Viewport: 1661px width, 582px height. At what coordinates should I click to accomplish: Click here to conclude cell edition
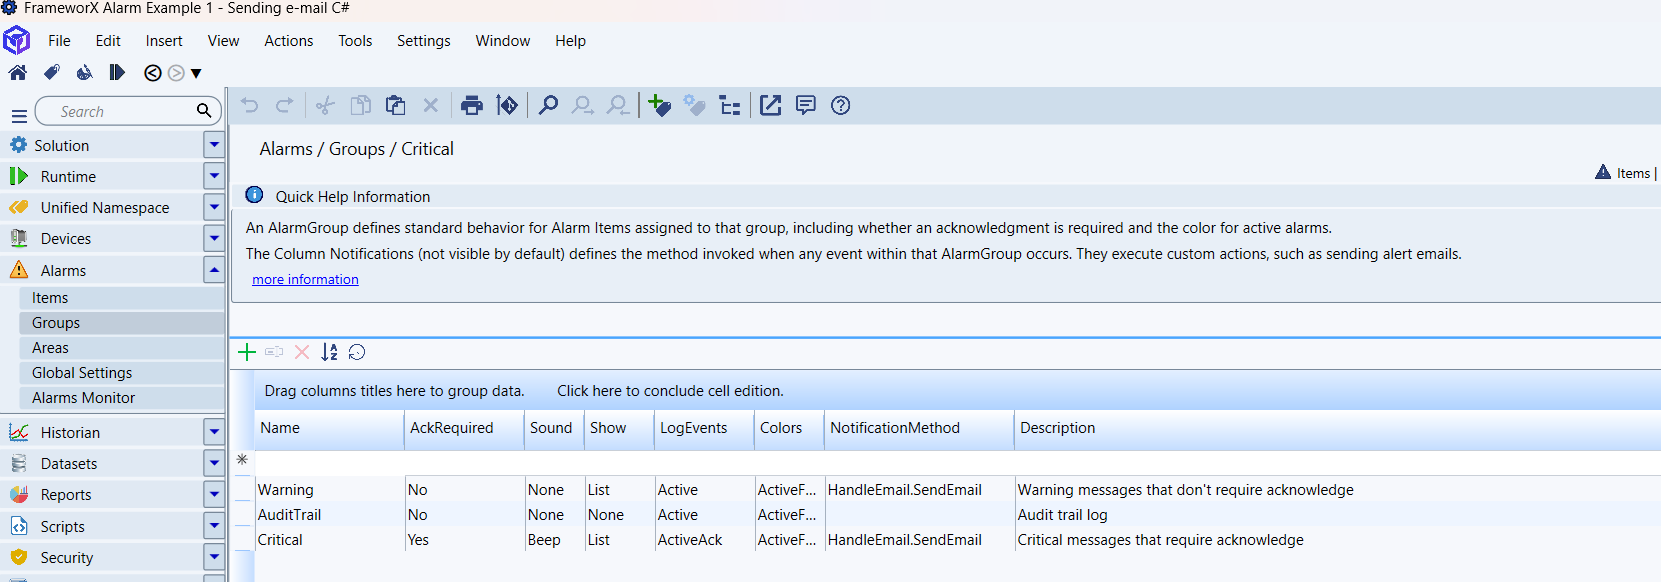[670, 391]
